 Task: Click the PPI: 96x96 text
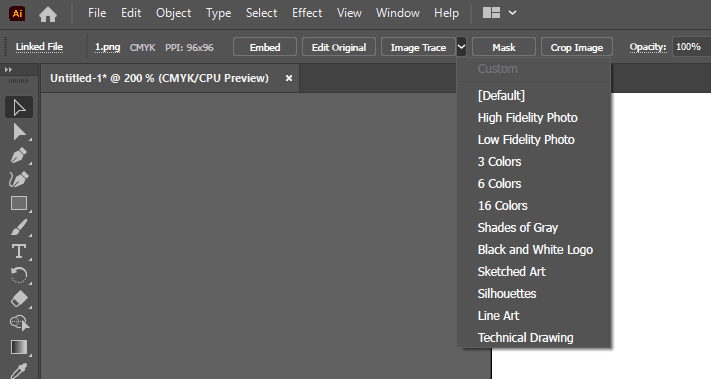click(x=189, y=48)
